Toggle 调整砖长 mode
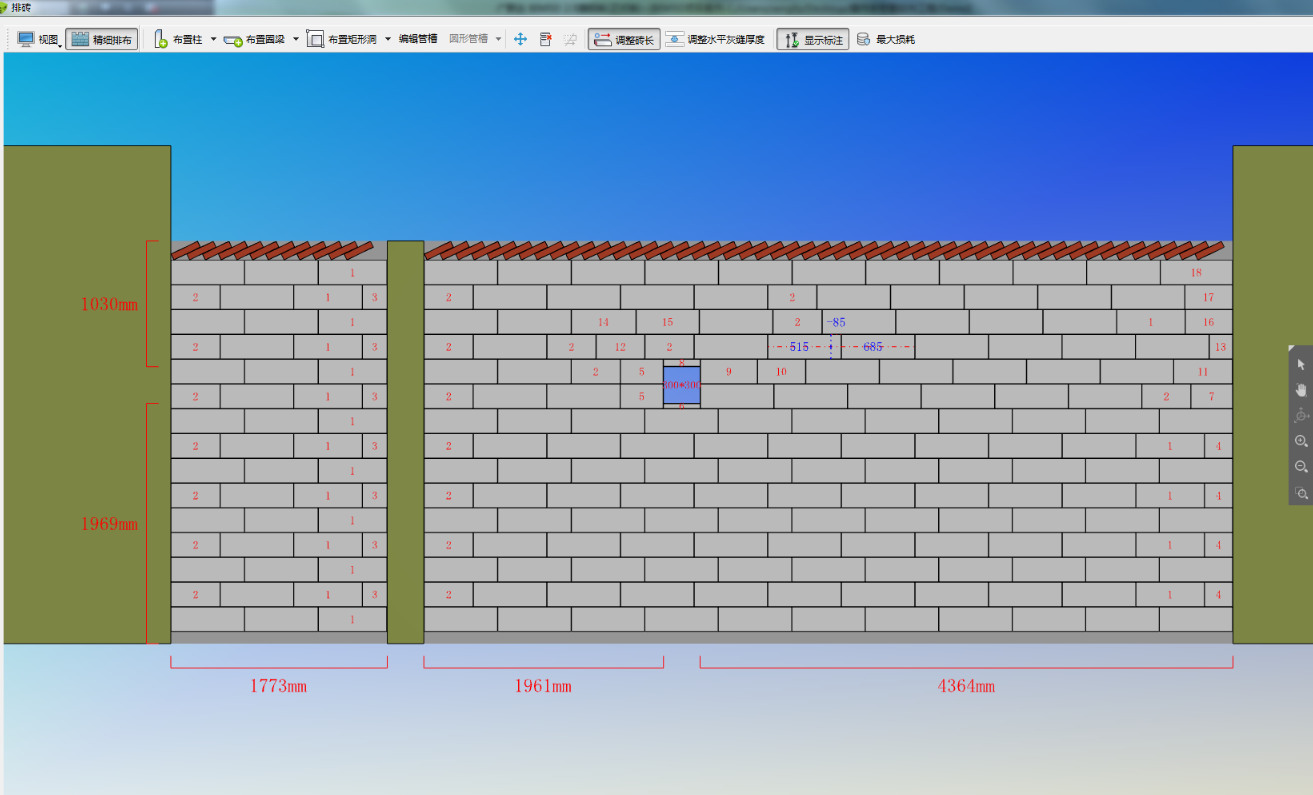The width and height of the screenshot is (1313, 795). pos(624,40)
